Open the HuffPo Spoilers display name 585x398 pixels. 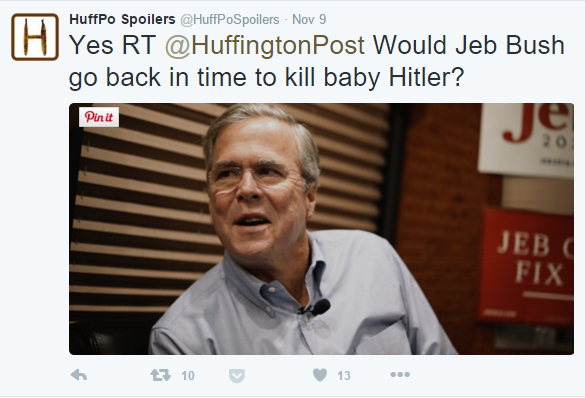tap(122, 19)
